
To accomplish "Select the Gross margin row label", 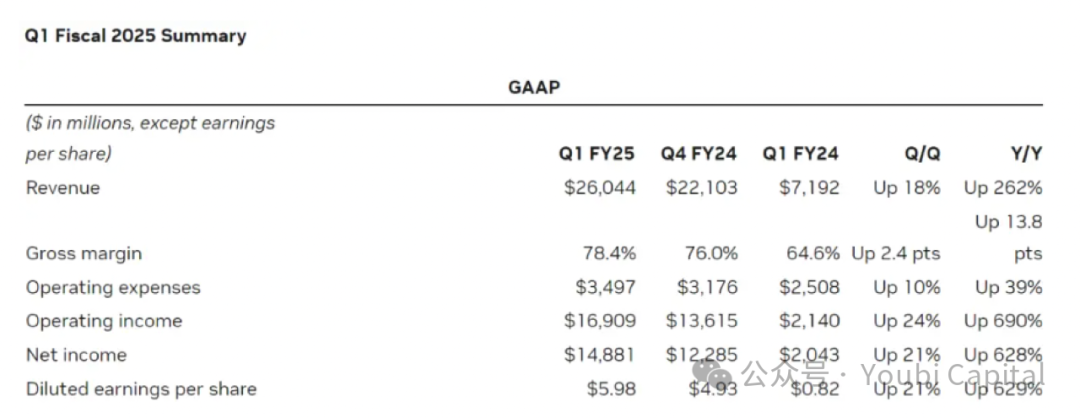I will [83, 253].
